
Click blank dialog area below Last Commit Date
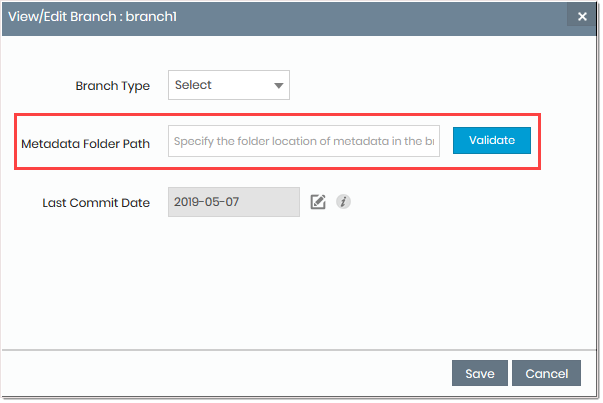pyautogui.click(x=300, y=280)
